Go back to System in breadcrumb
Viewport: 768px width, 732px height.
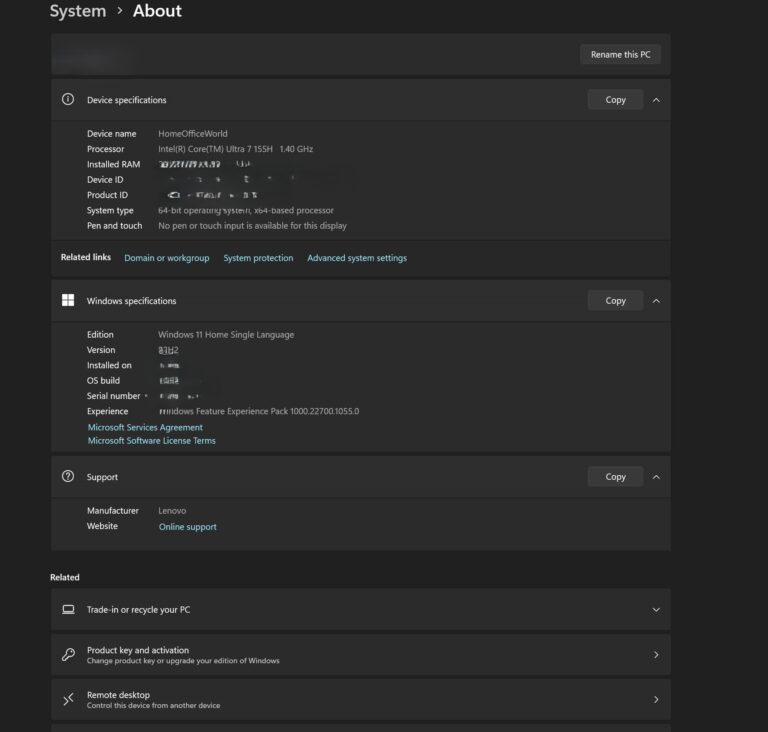[x=78, y=11]
